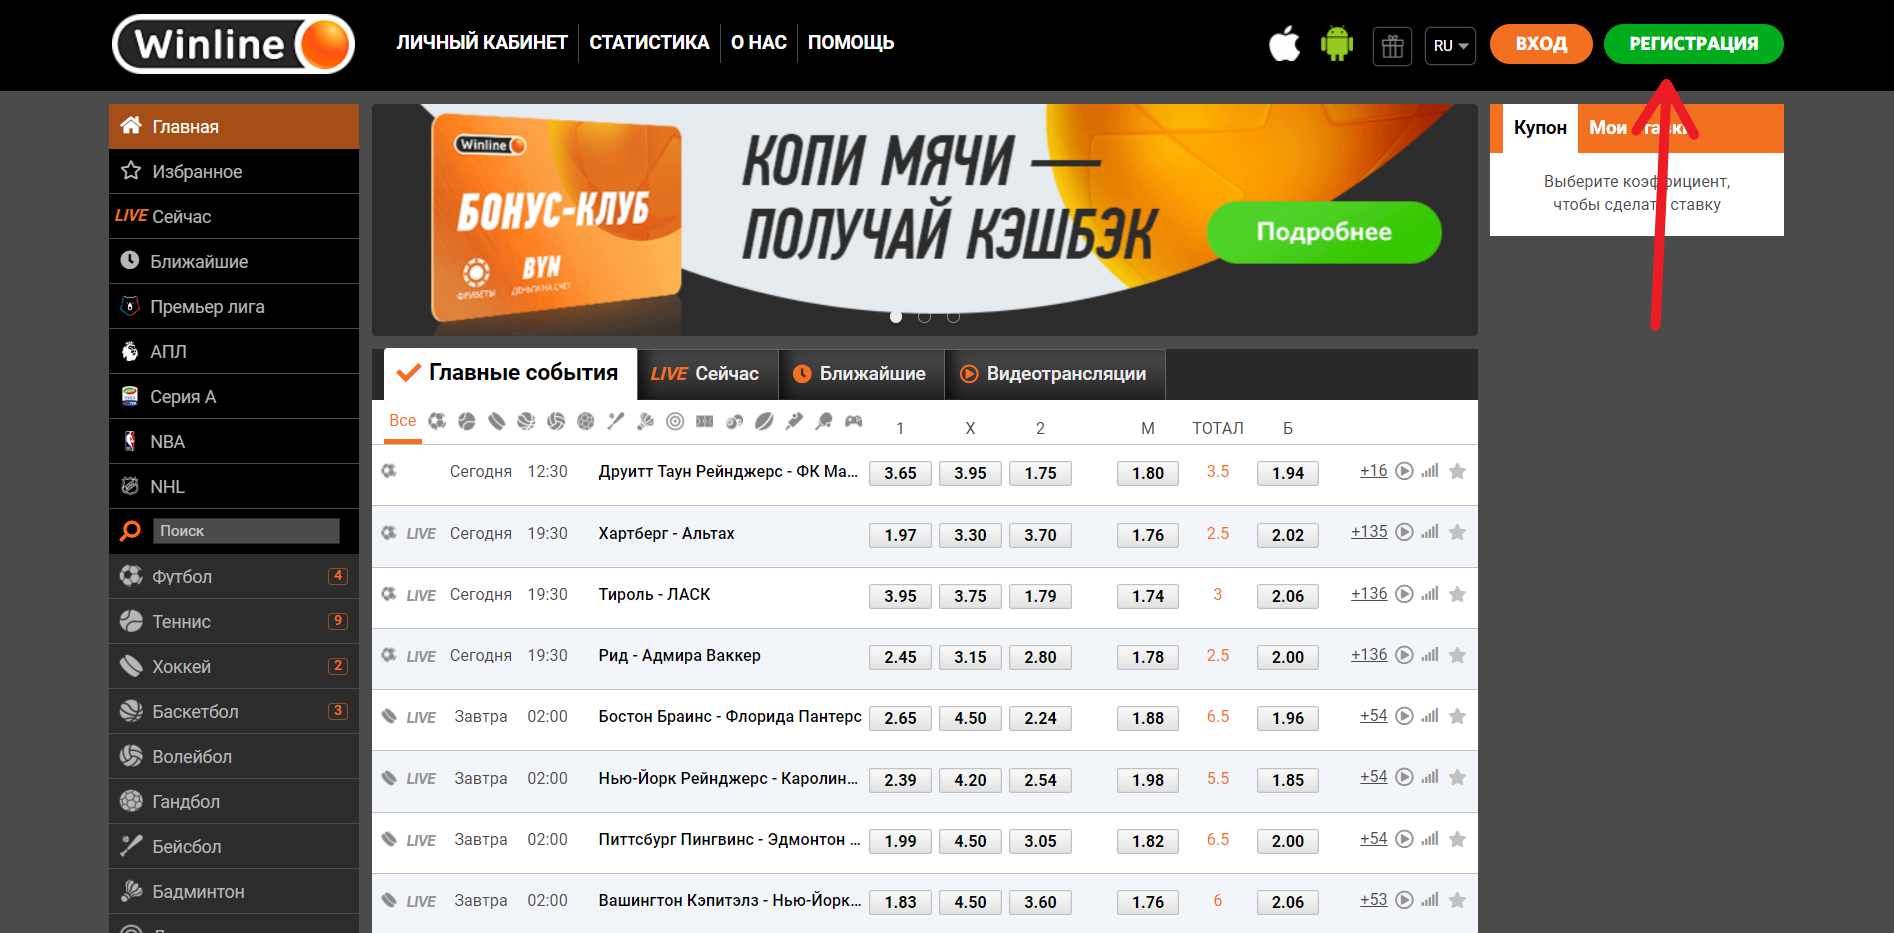The image size is (1894, 933).
Task: Filter events by billiard balls icon
Action: coord(734,421)
